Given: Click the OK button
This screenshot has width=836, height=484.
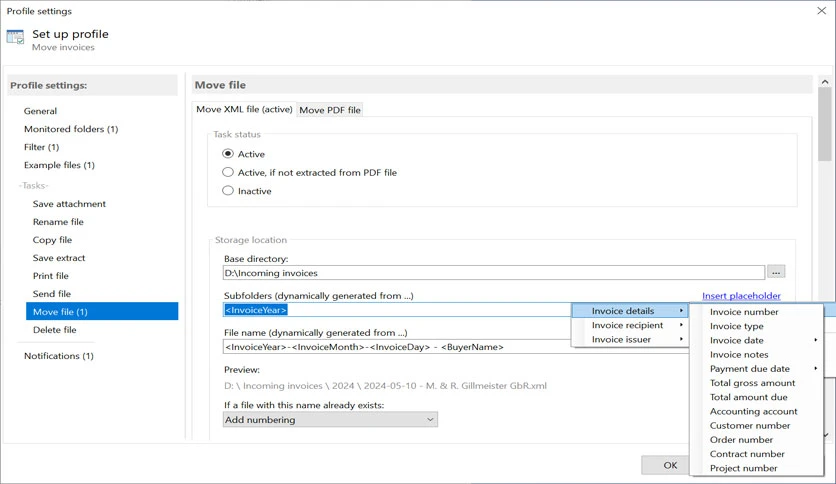Looking at the screenshot, I should coord(665,465).
